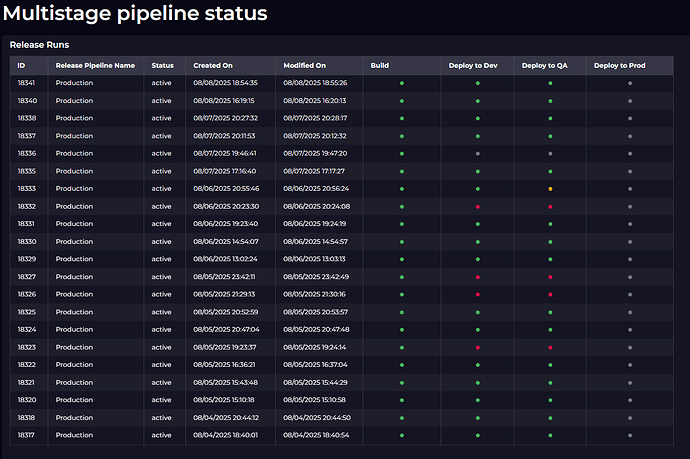Click the Deploy to Prod dot for run 18320
Image resolution: width=690 pixels, height=459 pixels.
point(630,400)
